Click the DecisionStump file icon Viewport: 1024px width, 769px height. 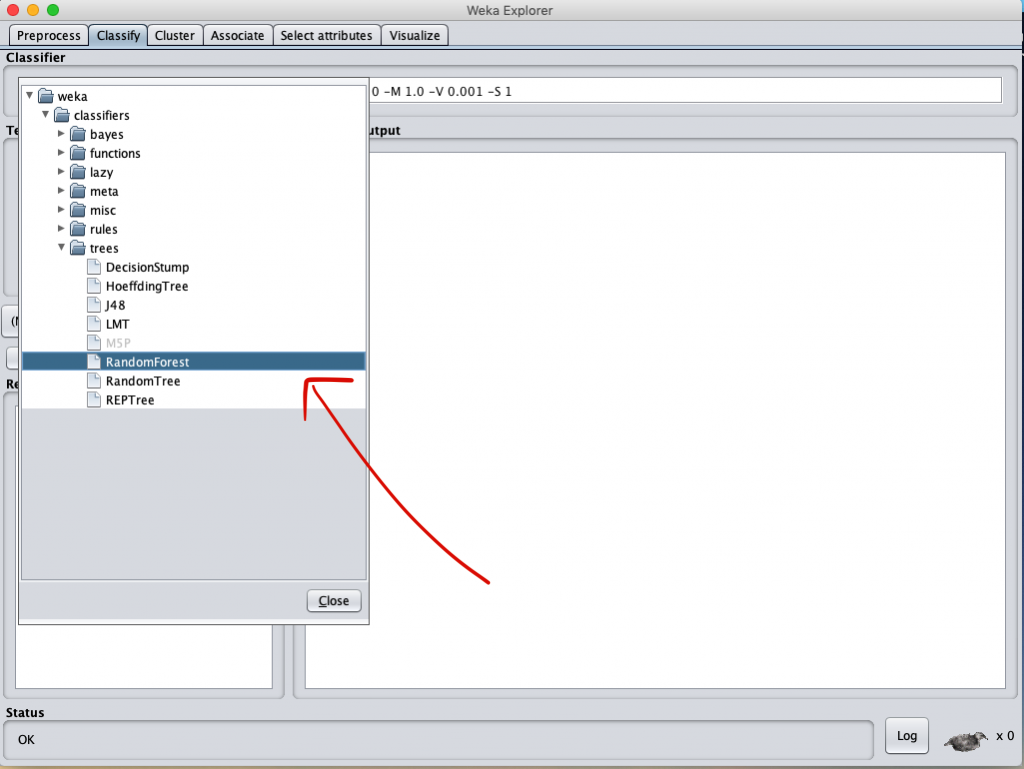pos(94,267)
